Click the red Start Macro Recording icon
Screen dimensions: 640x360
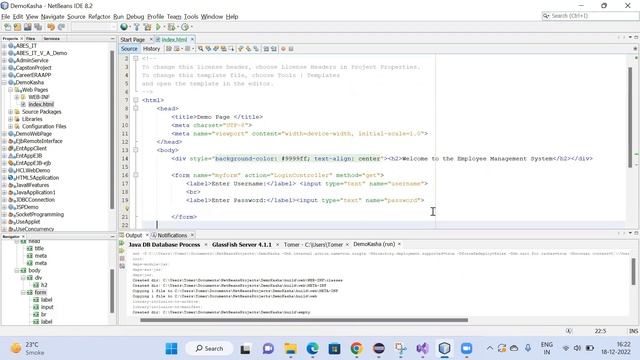(283, 49)
